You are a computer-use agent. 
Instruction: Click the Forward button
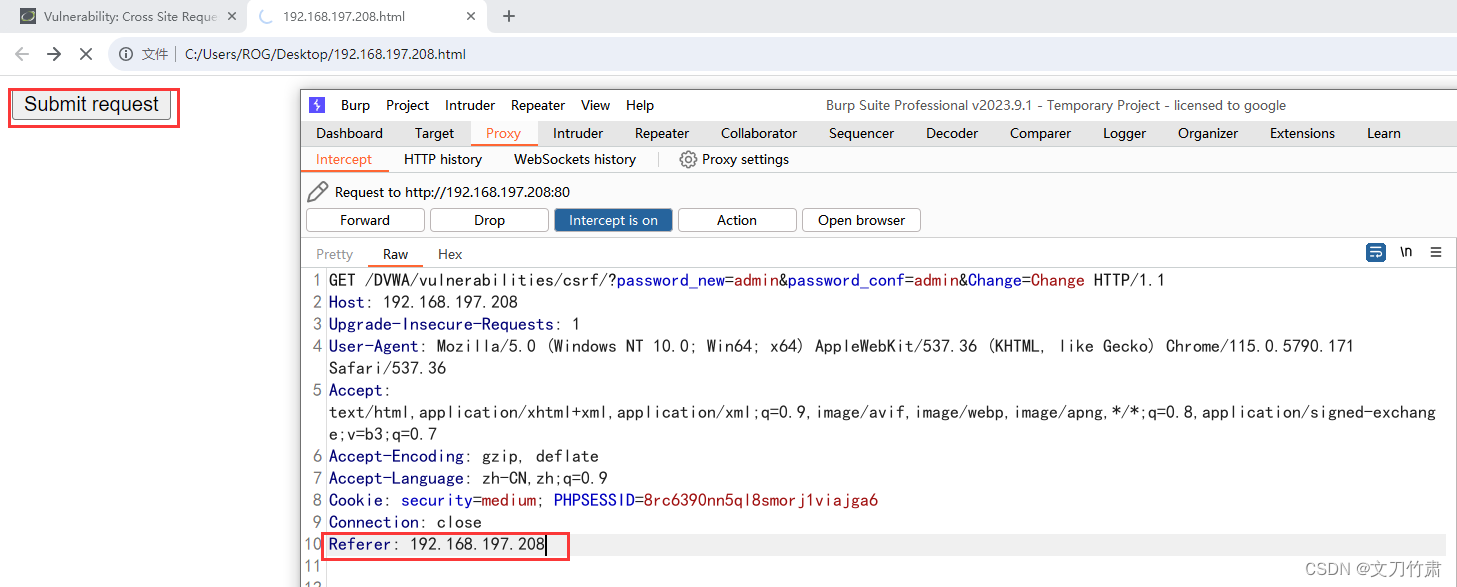[365, 219]
